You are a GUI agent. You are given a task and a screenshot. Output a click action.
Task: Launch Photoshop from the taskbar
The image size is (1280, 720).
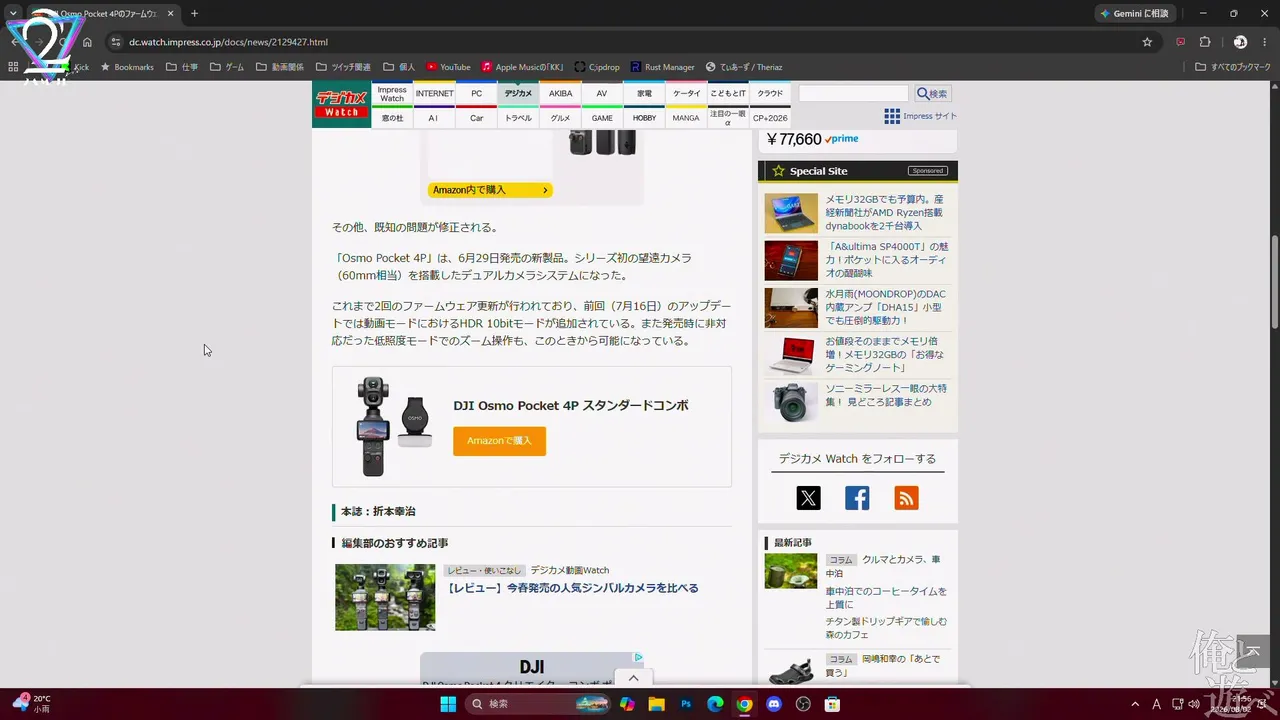coord(686,704)
